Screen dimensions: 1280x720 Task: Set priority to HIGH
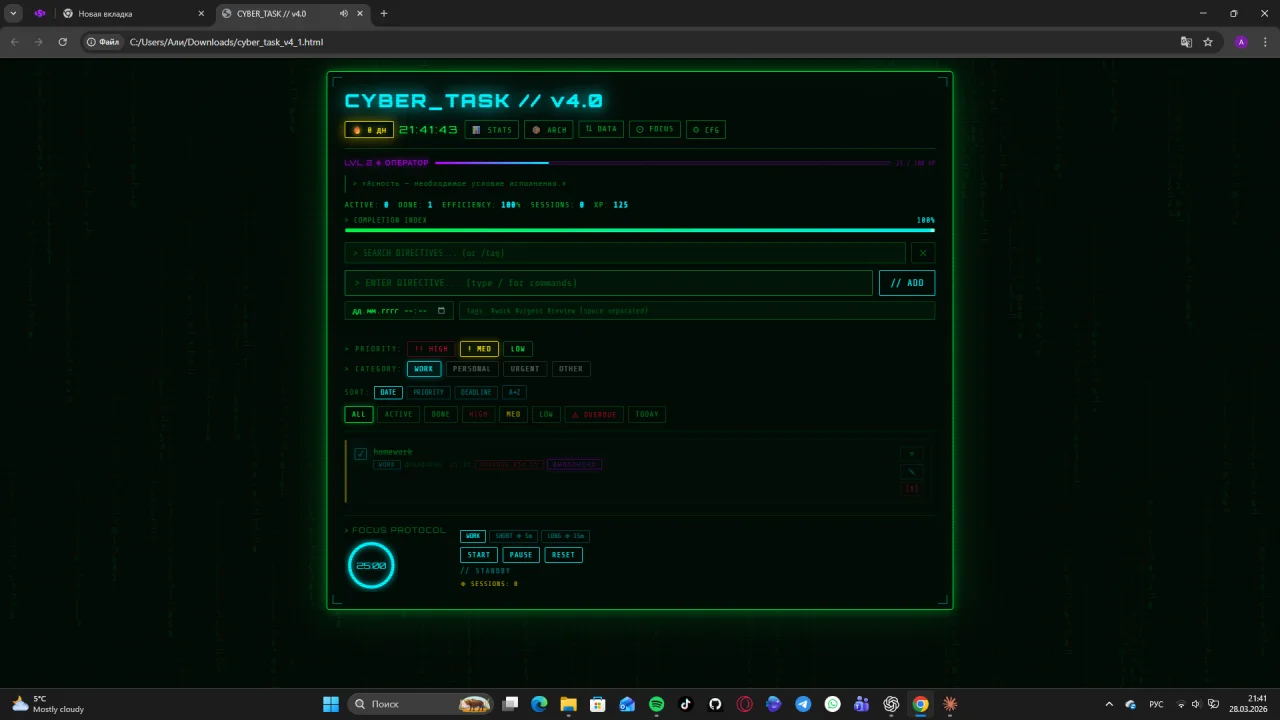[x=432, y=349]
